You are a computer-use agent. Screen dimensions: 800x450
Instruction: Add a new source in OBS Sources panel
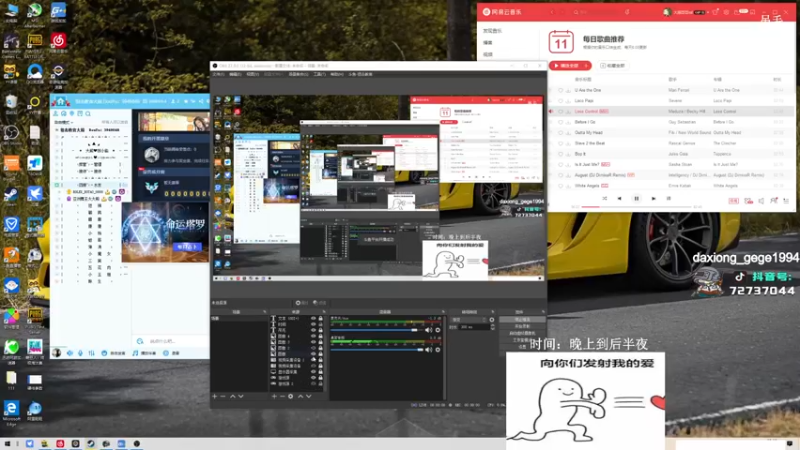tap(274, 396)
